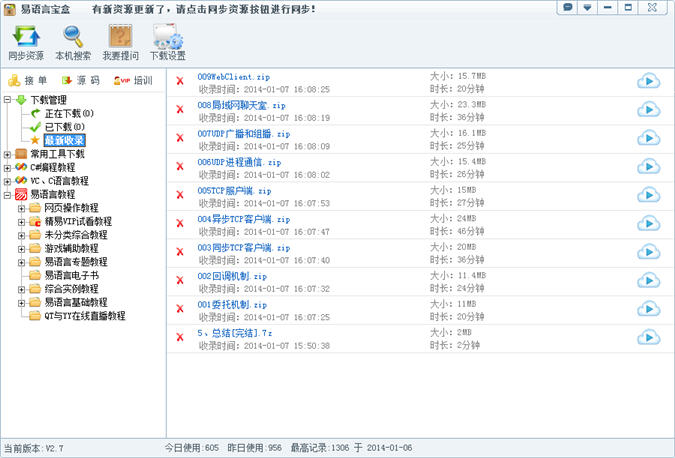Delete the 009WebClient.zip entry with red X

tap(180, 82)
